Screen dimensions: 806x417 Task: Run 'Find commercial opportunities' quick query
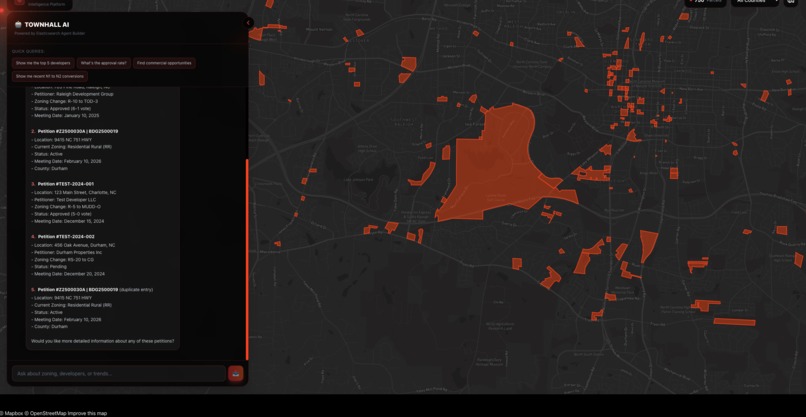[x=164, y=63]
